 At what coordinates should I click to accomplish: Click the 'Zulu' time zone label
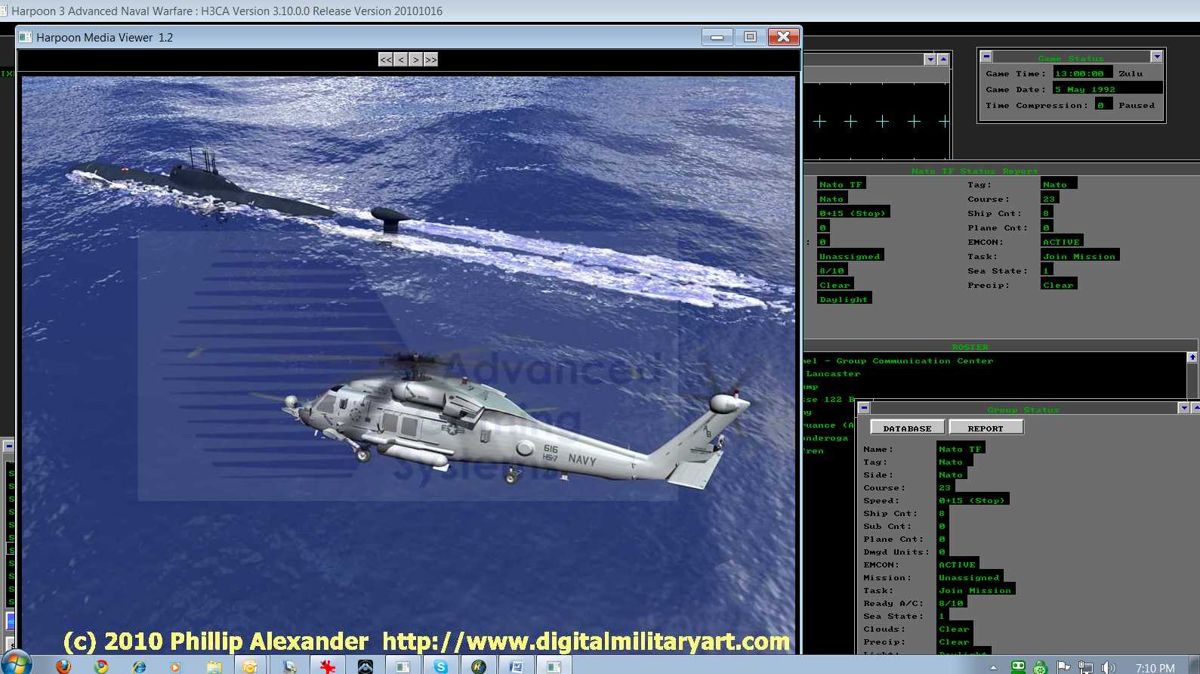pyautogui.click(x=1129, y=73)
